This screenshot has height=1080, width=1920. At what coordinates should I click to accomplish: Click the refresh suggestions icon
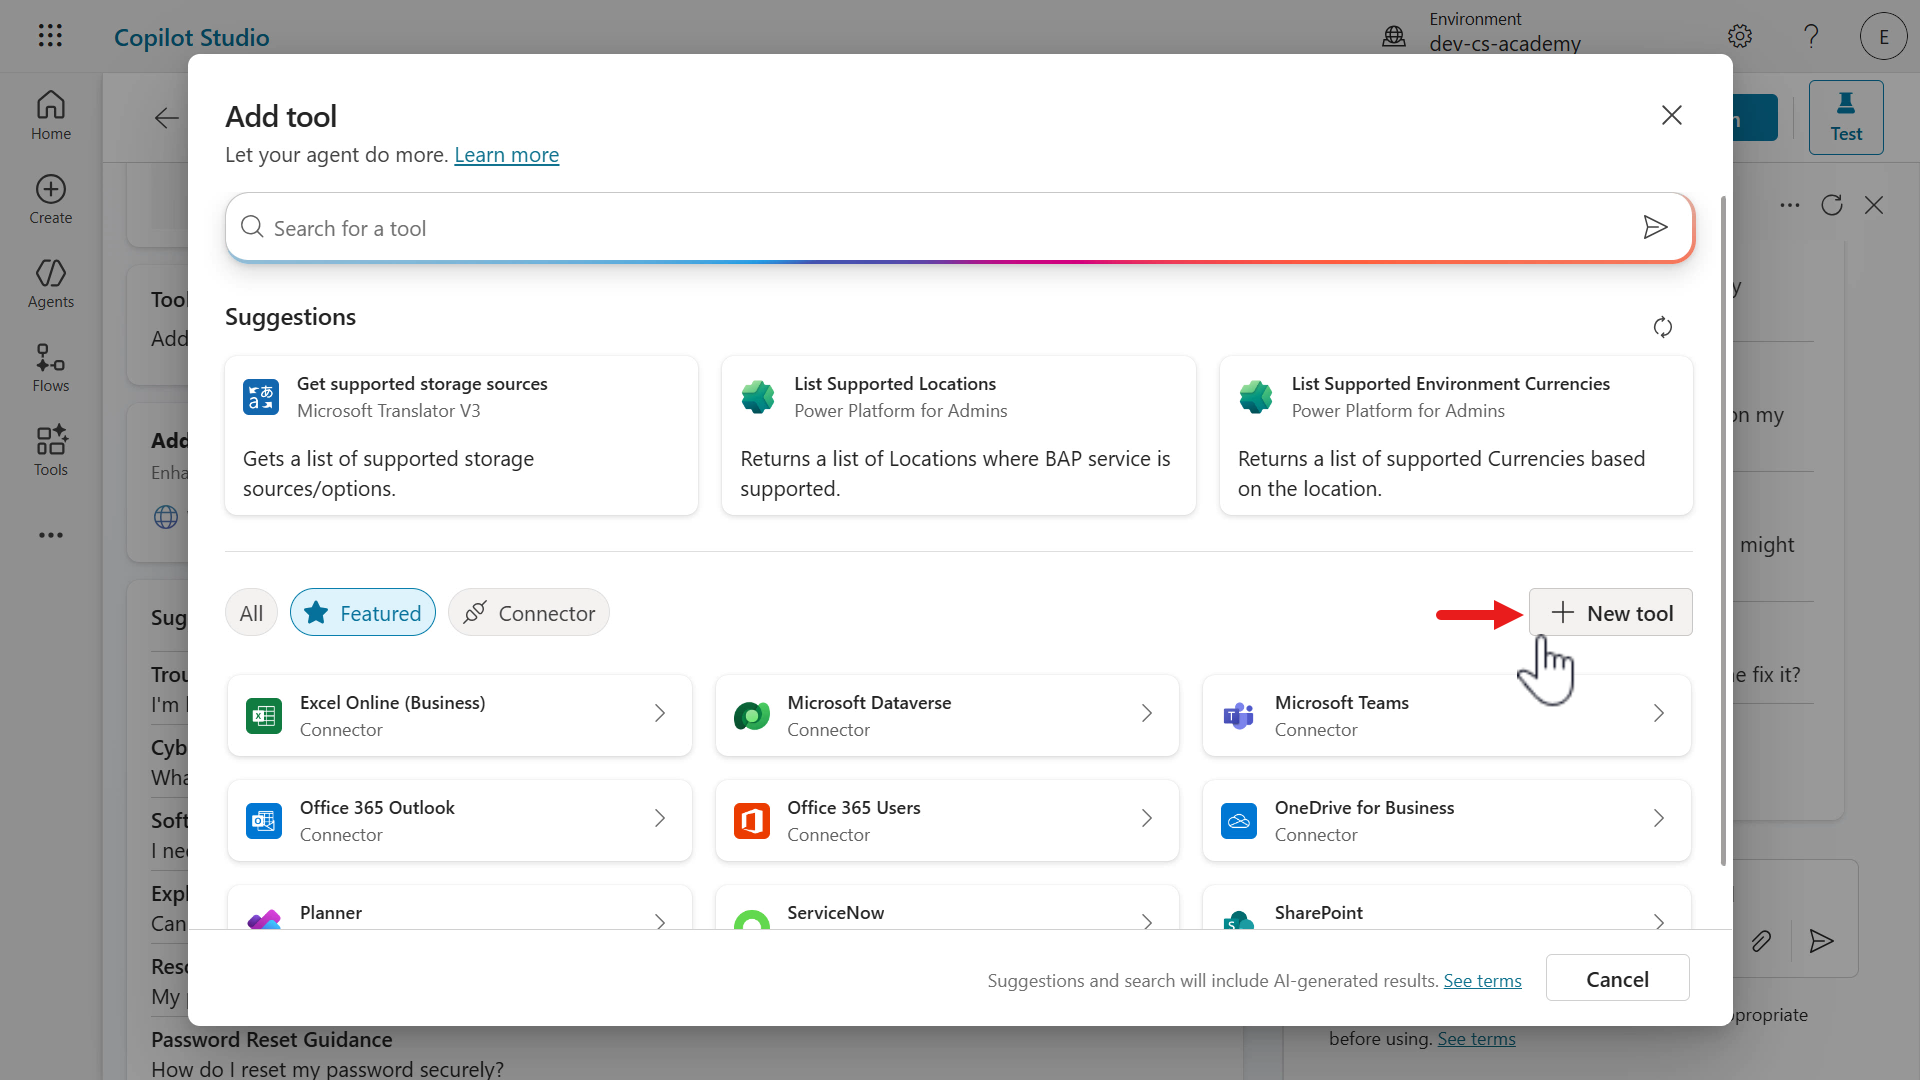pos(1662,327)
